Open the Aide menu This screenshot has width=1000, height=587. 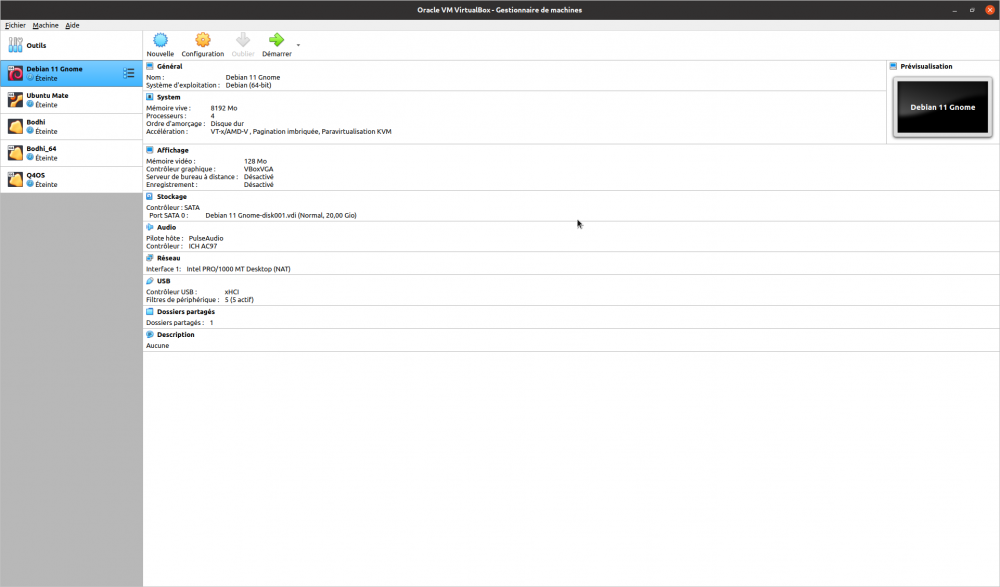[x=72, y=26]
